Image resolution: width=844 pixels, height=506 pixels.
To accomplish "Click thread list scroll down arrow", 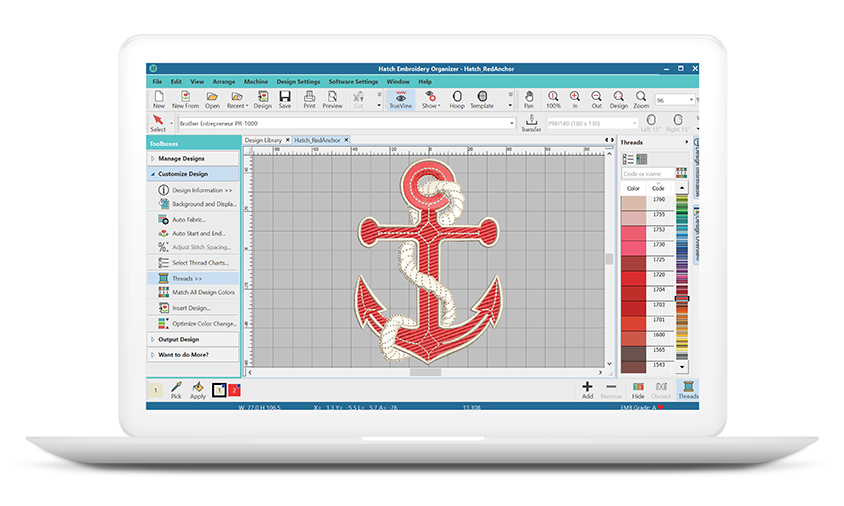I will (682, 367).
